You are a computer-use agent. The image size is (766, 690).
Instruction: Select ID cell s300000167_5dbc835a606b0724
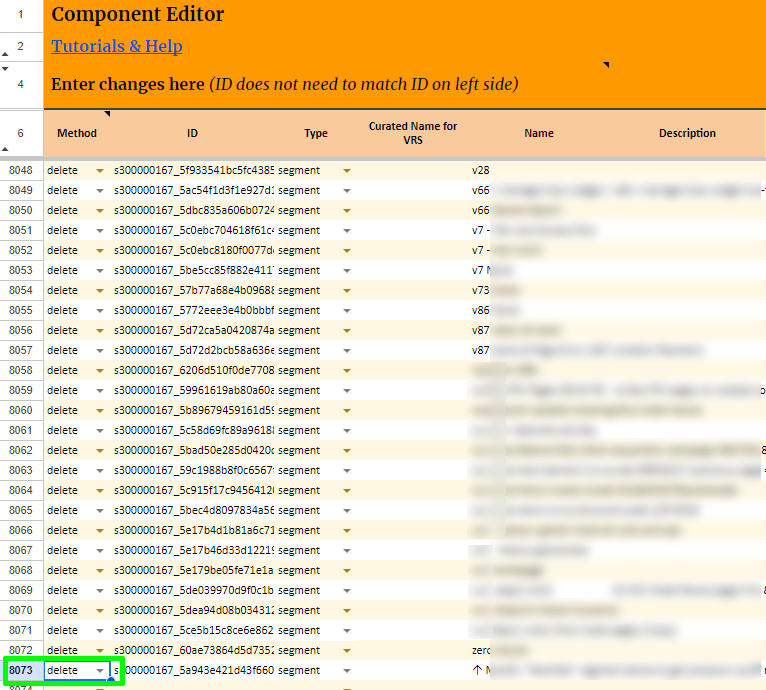193,210
